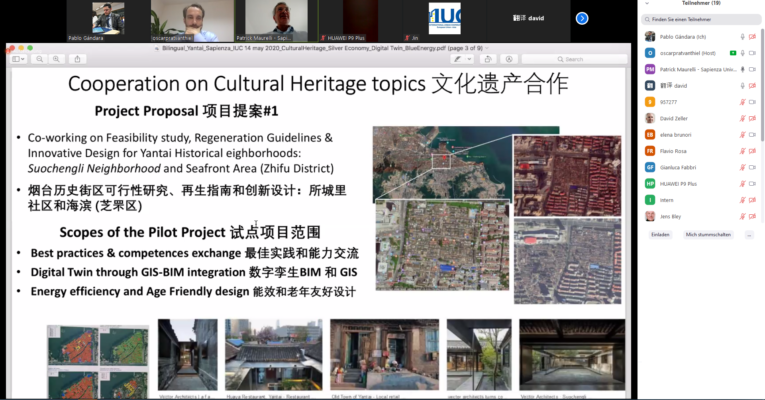Click Flavio Rosa camera-off icon
This screenshot has height=400, width=765.
click(x=752, y=151)
